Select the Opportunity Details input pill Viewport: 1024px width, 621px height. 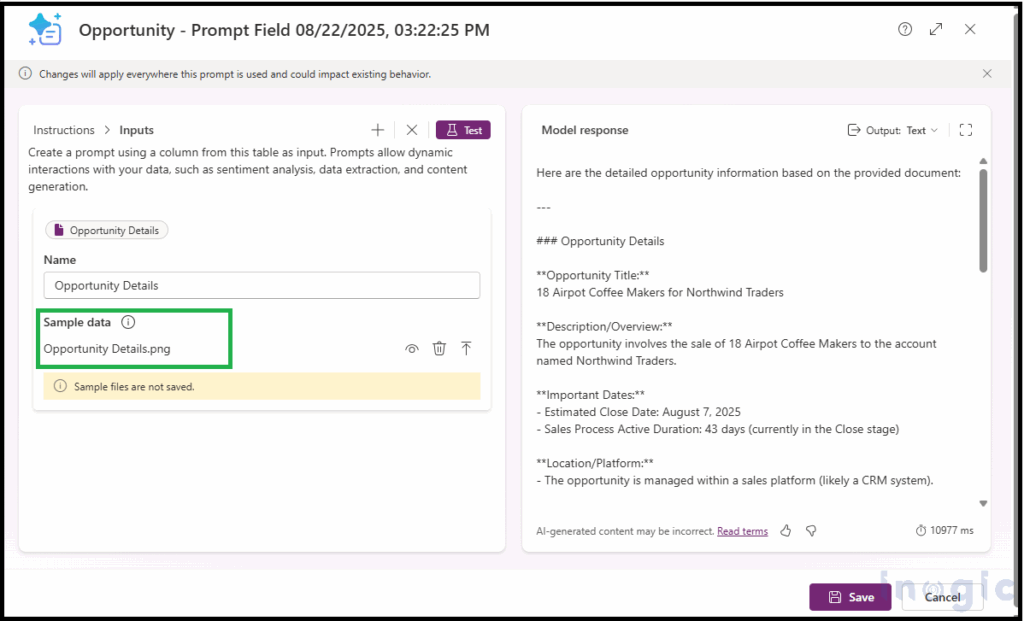(x=106, y=229)
